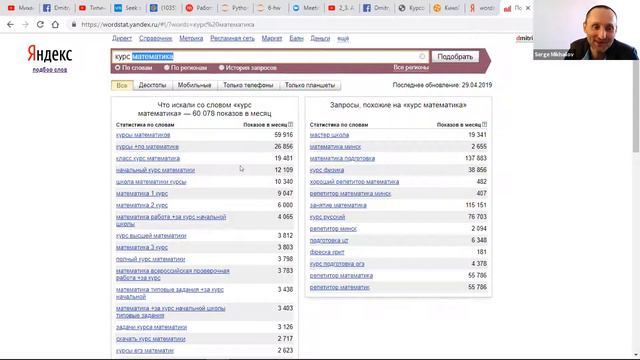This screenshot has width=640, height=360.
Task: Switch to the '6-hw' browser tab
Action: point(269,8)
